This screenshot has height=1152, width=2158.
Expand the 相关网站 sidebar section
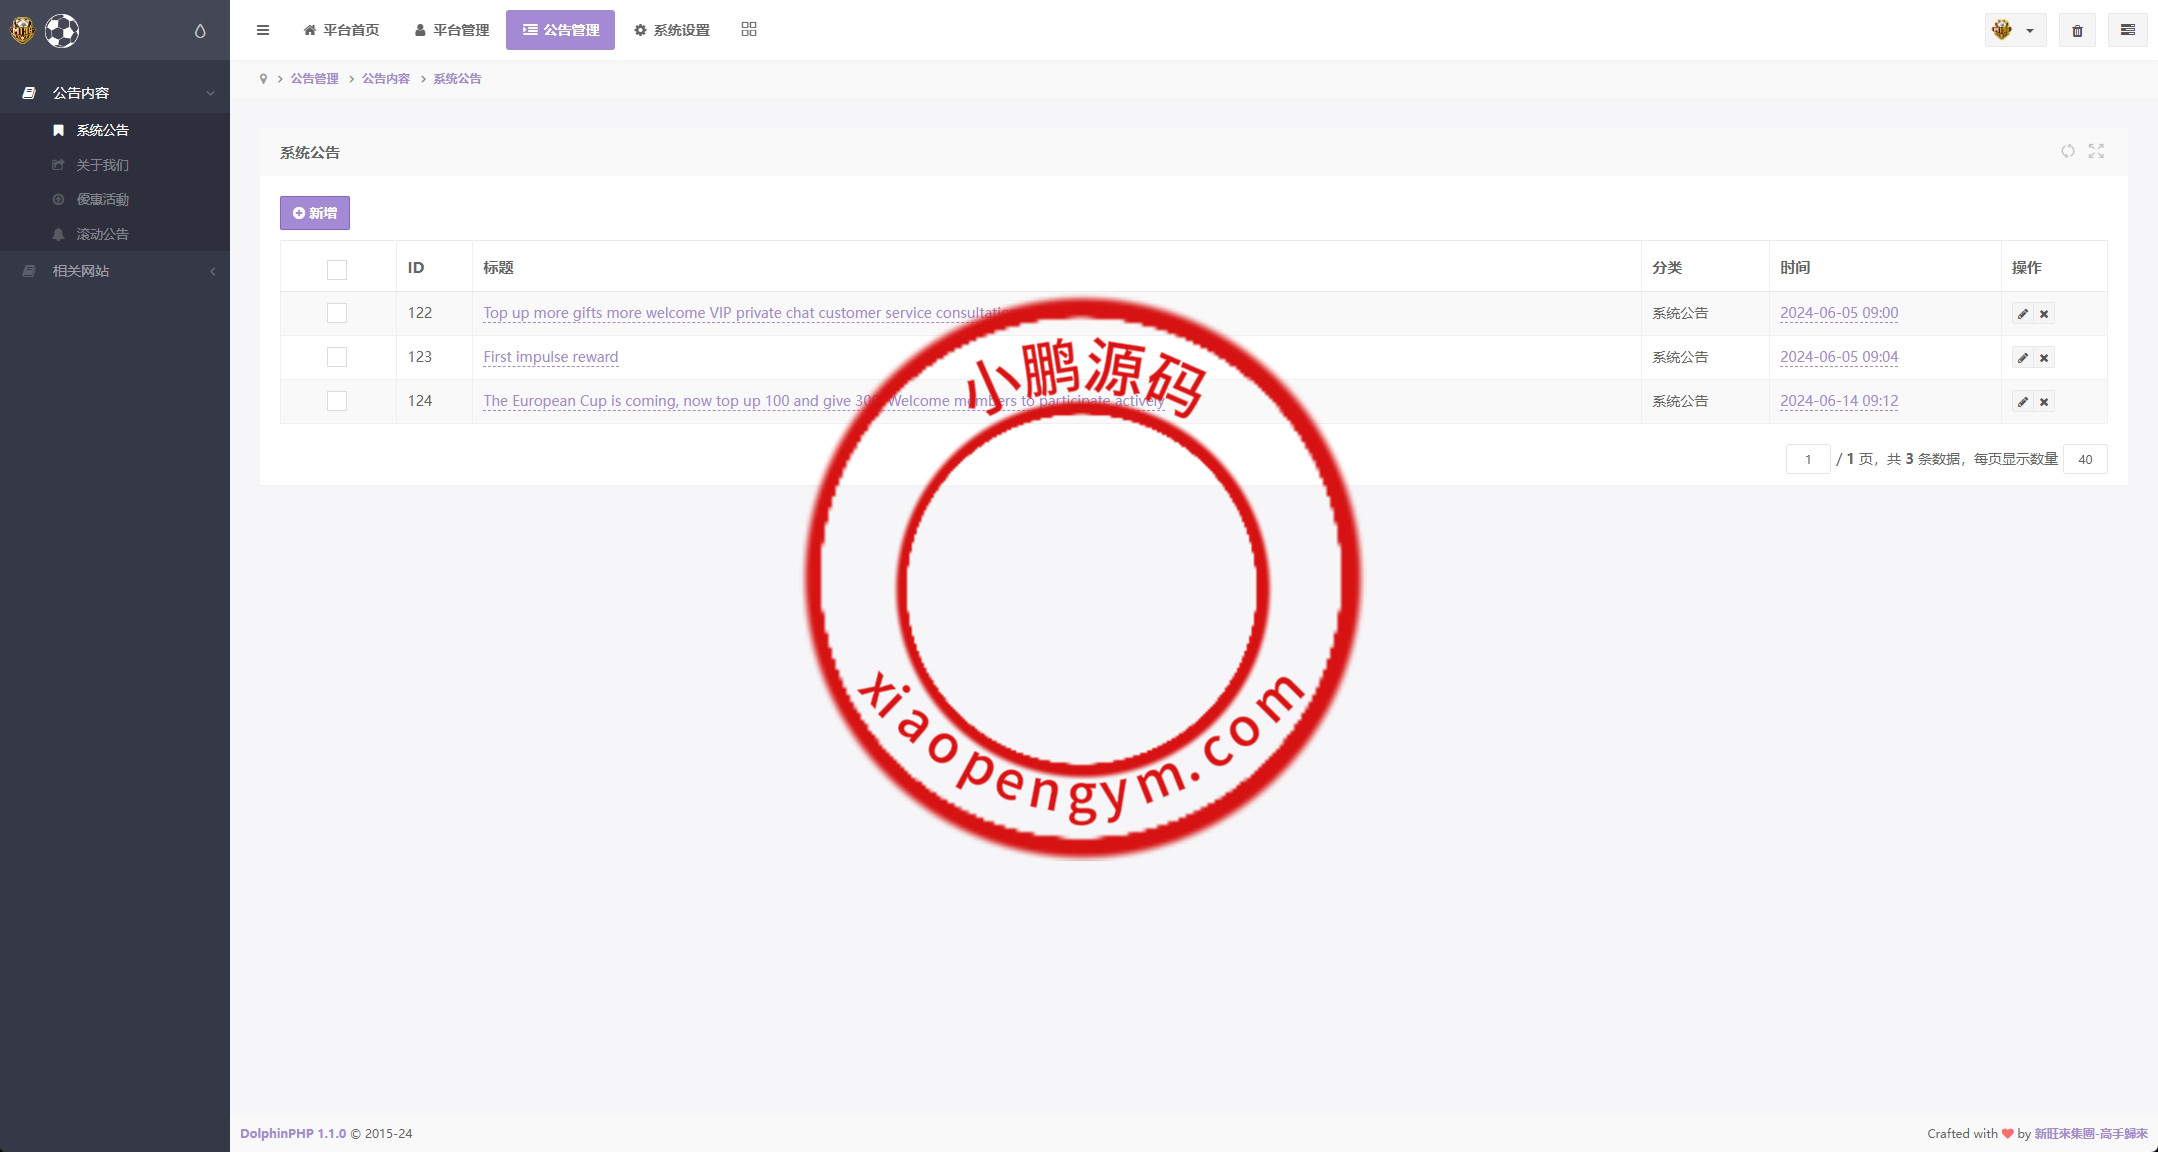coord(115,271)
